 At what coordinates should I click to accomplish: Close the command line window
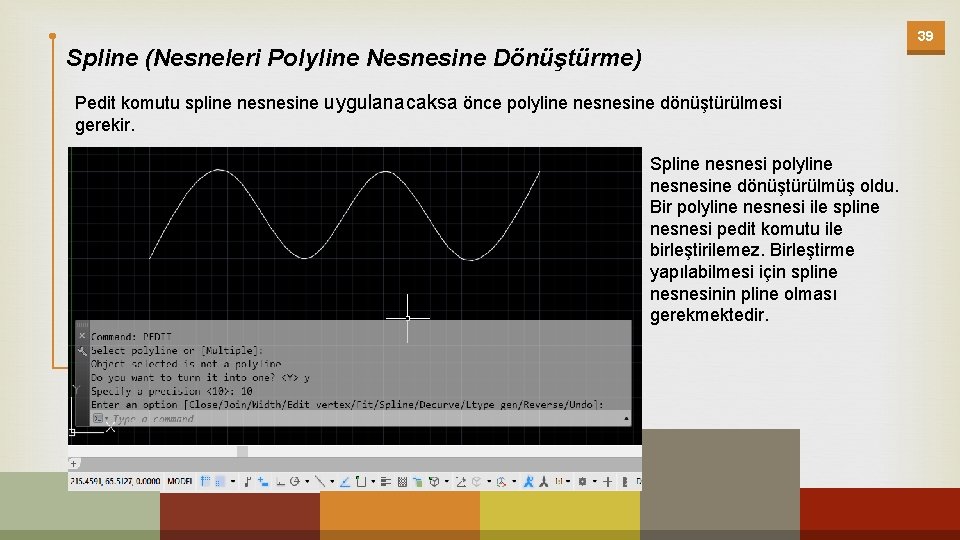click(82, 336)
